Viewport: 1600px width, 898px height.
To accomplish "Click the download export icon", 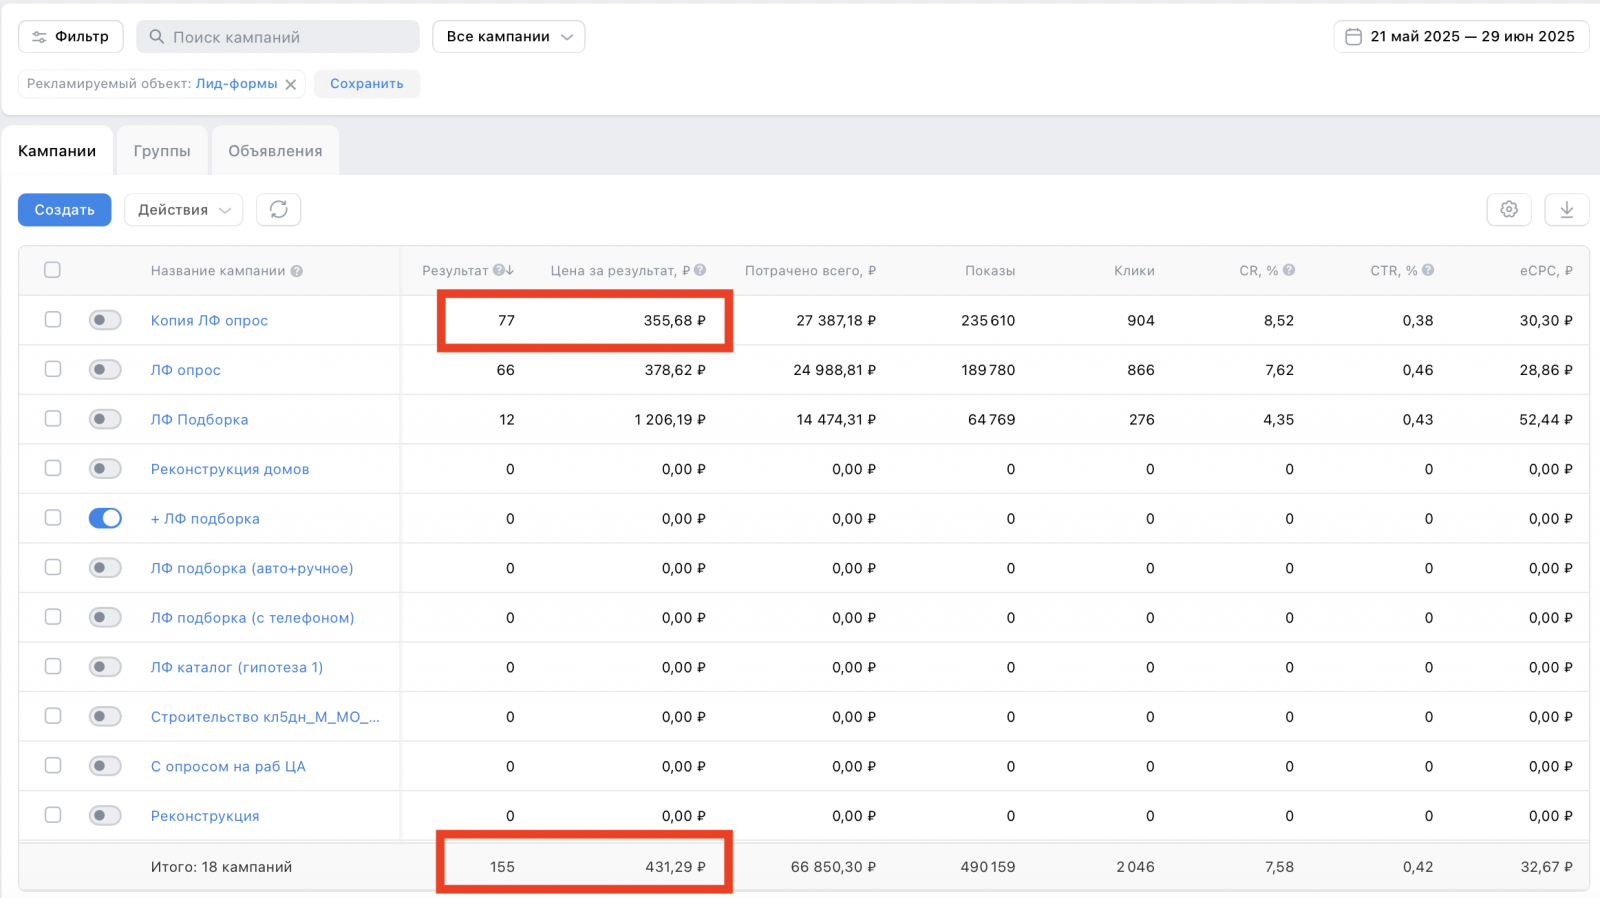I will [x=1566, y=209].
